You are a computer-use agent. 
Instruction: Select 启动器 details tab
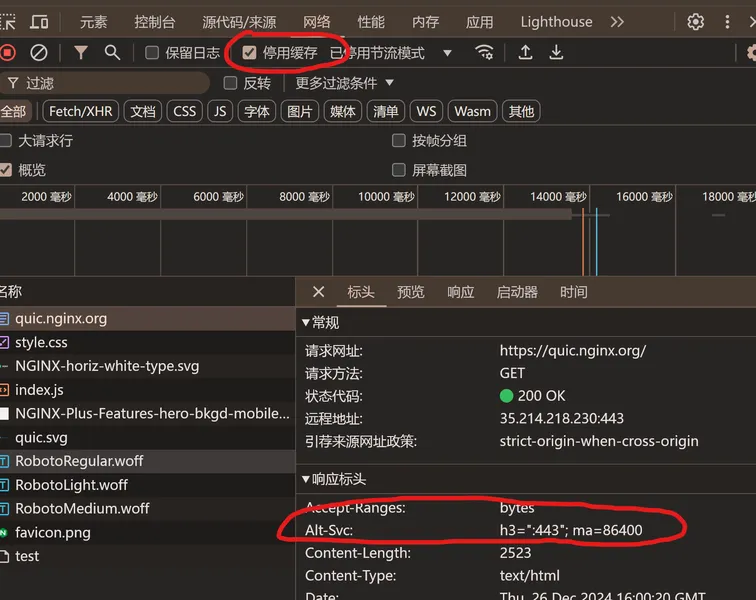pyautogui.click(x=517, y=292)
